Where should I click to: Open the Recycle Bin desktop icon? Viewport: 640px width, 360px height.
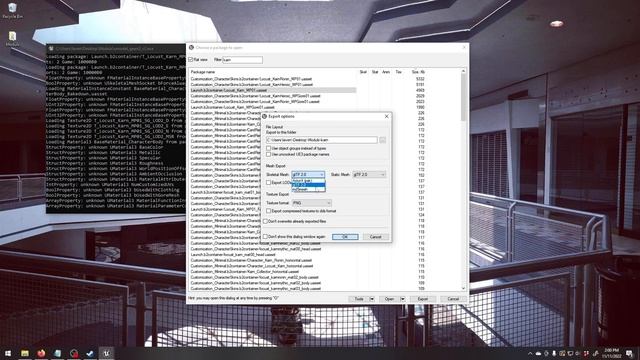tap(12, 11)
